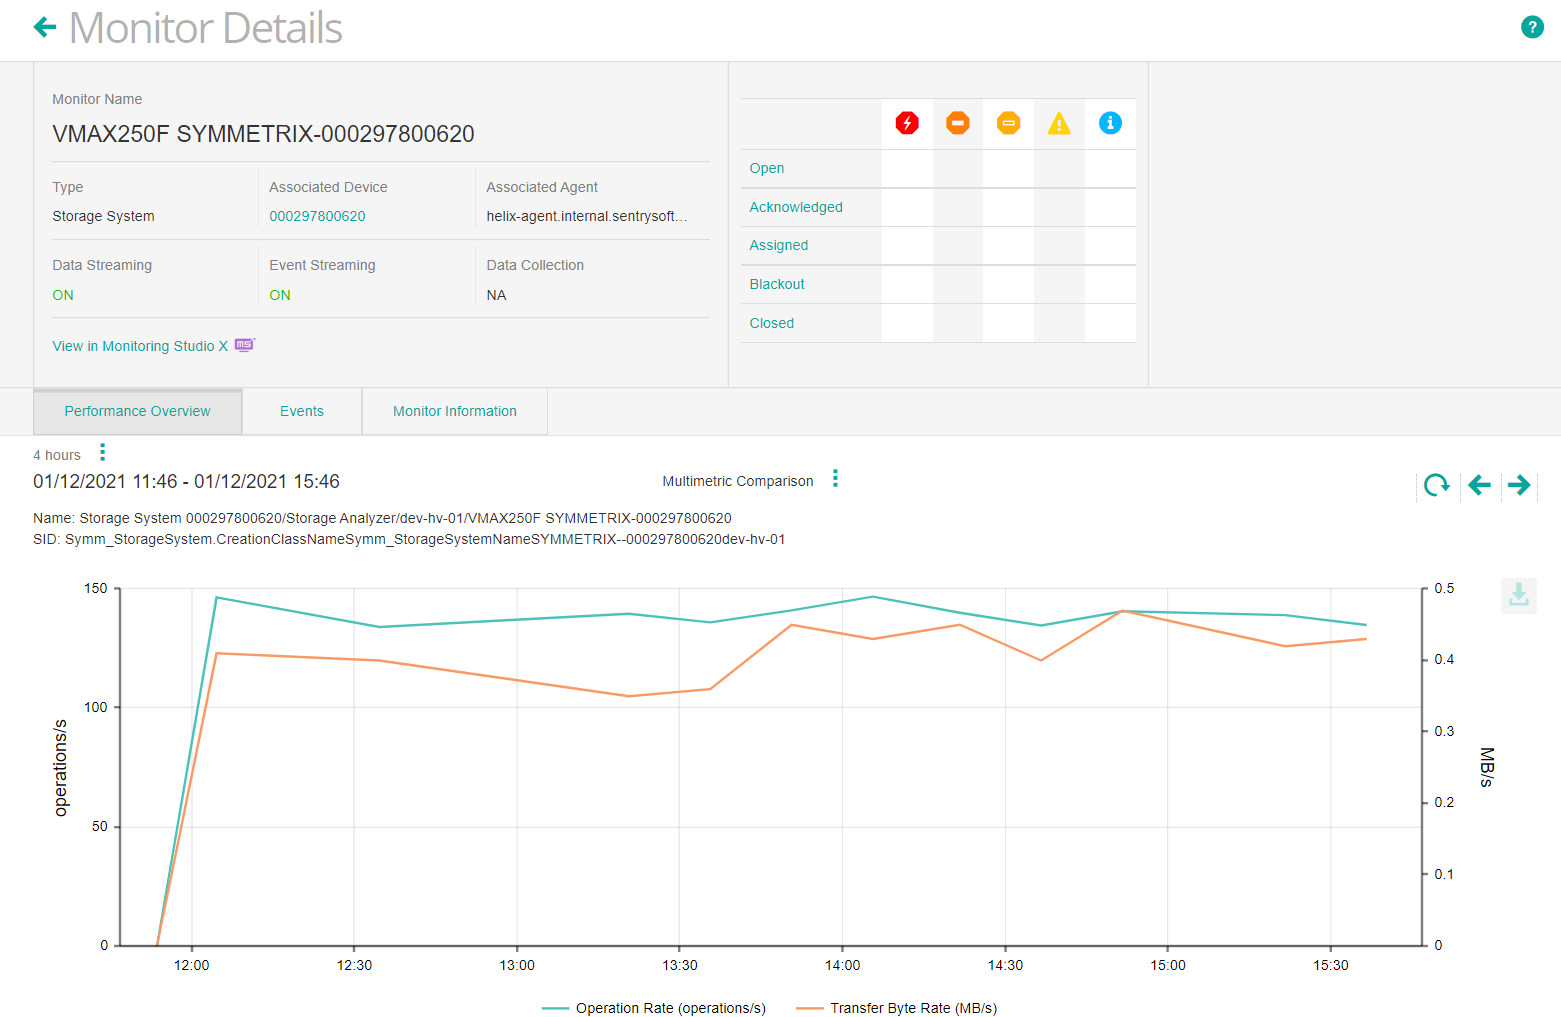This screenshot has width=1561, height=1017.
Task: Click the Monitoring Studio icon next to the link
Action: click(245, 345)
